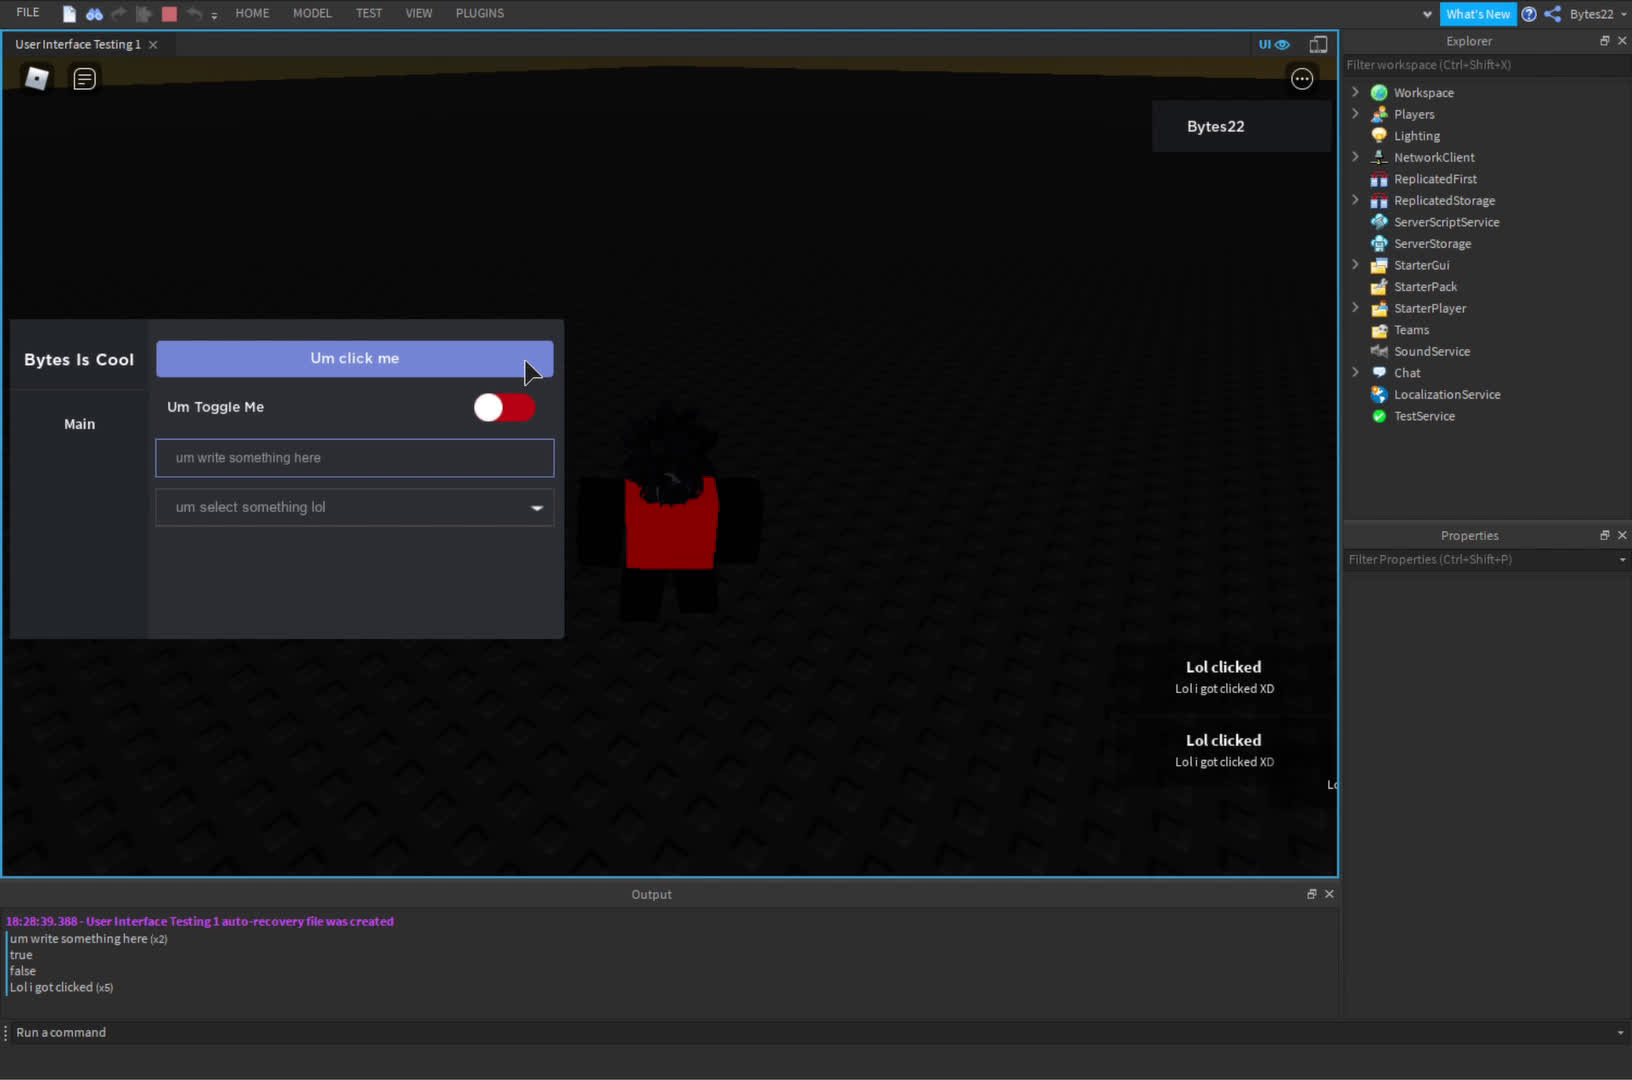Open the Filter Properties dropdown arrow

pos(1622,560)
